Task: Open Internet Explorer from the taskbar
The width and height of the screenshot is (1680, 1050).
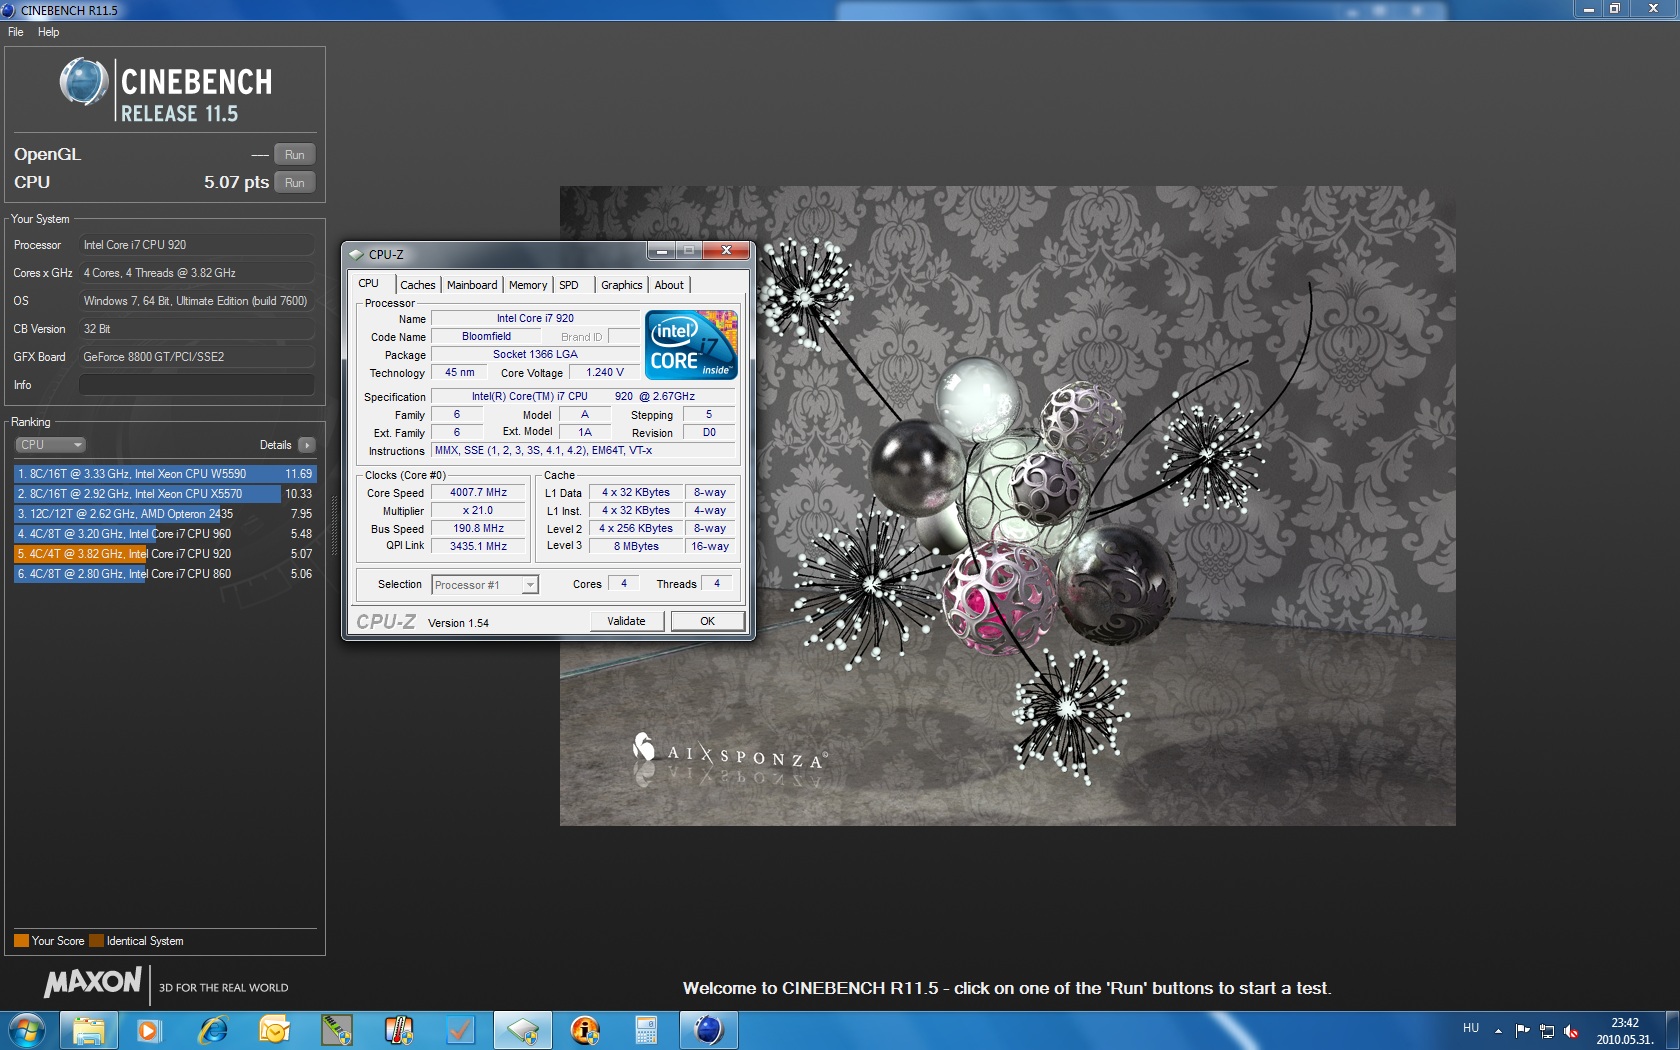Action: point(213,1030)
